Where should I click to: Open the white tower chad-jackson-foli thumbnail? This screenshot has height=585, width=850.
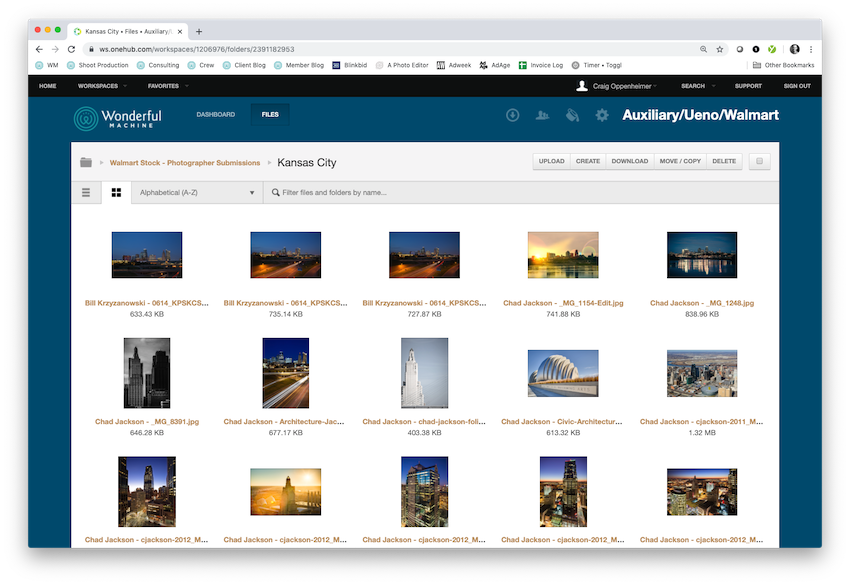point(424,373)
